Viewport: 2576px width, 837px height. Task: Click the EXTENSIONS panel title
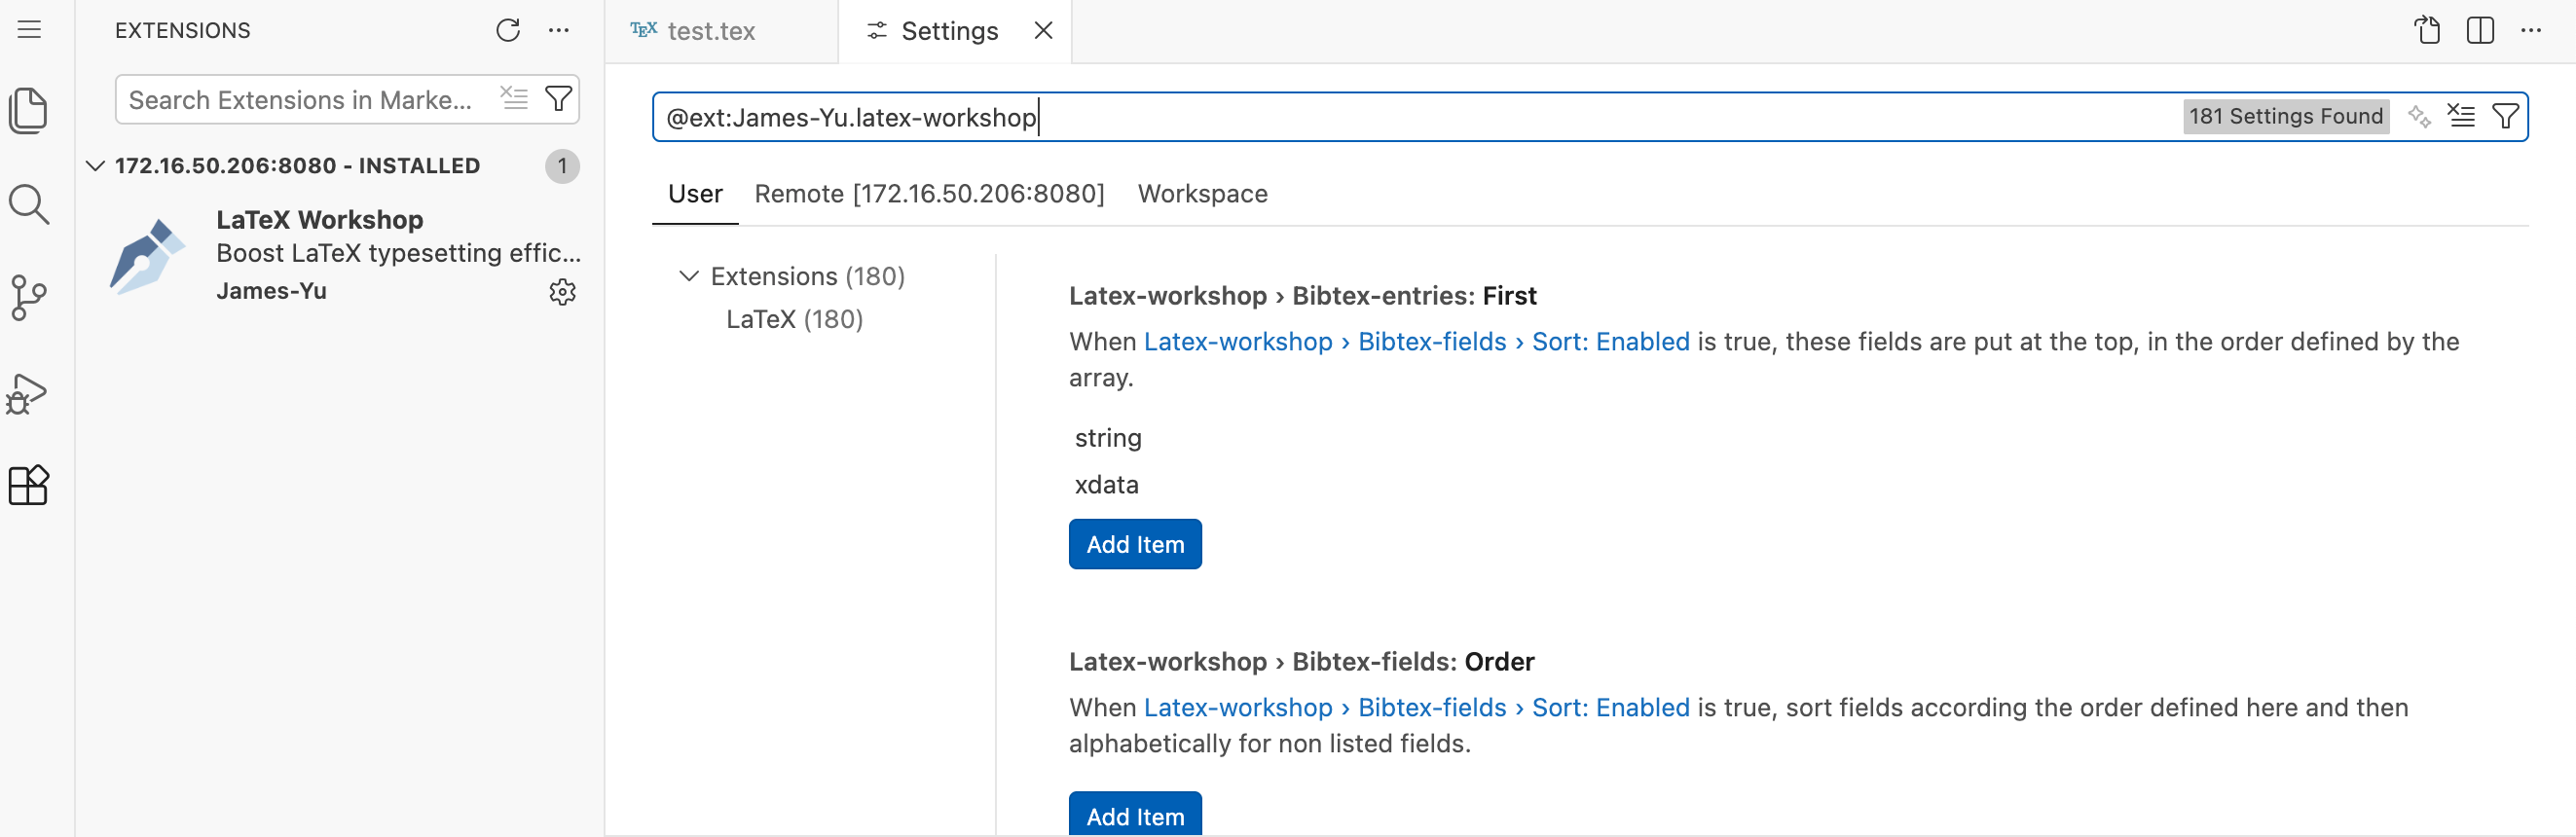pyautogui.click(x=183, y=30)
